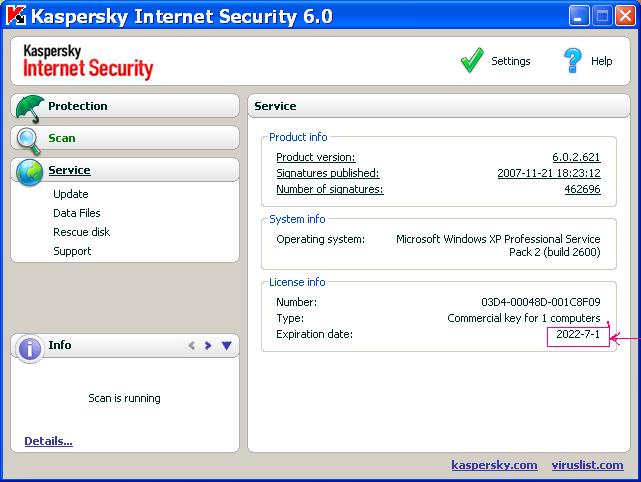641x482 pixels.
Task: Expand the Protection section
Action: [78, 106]
